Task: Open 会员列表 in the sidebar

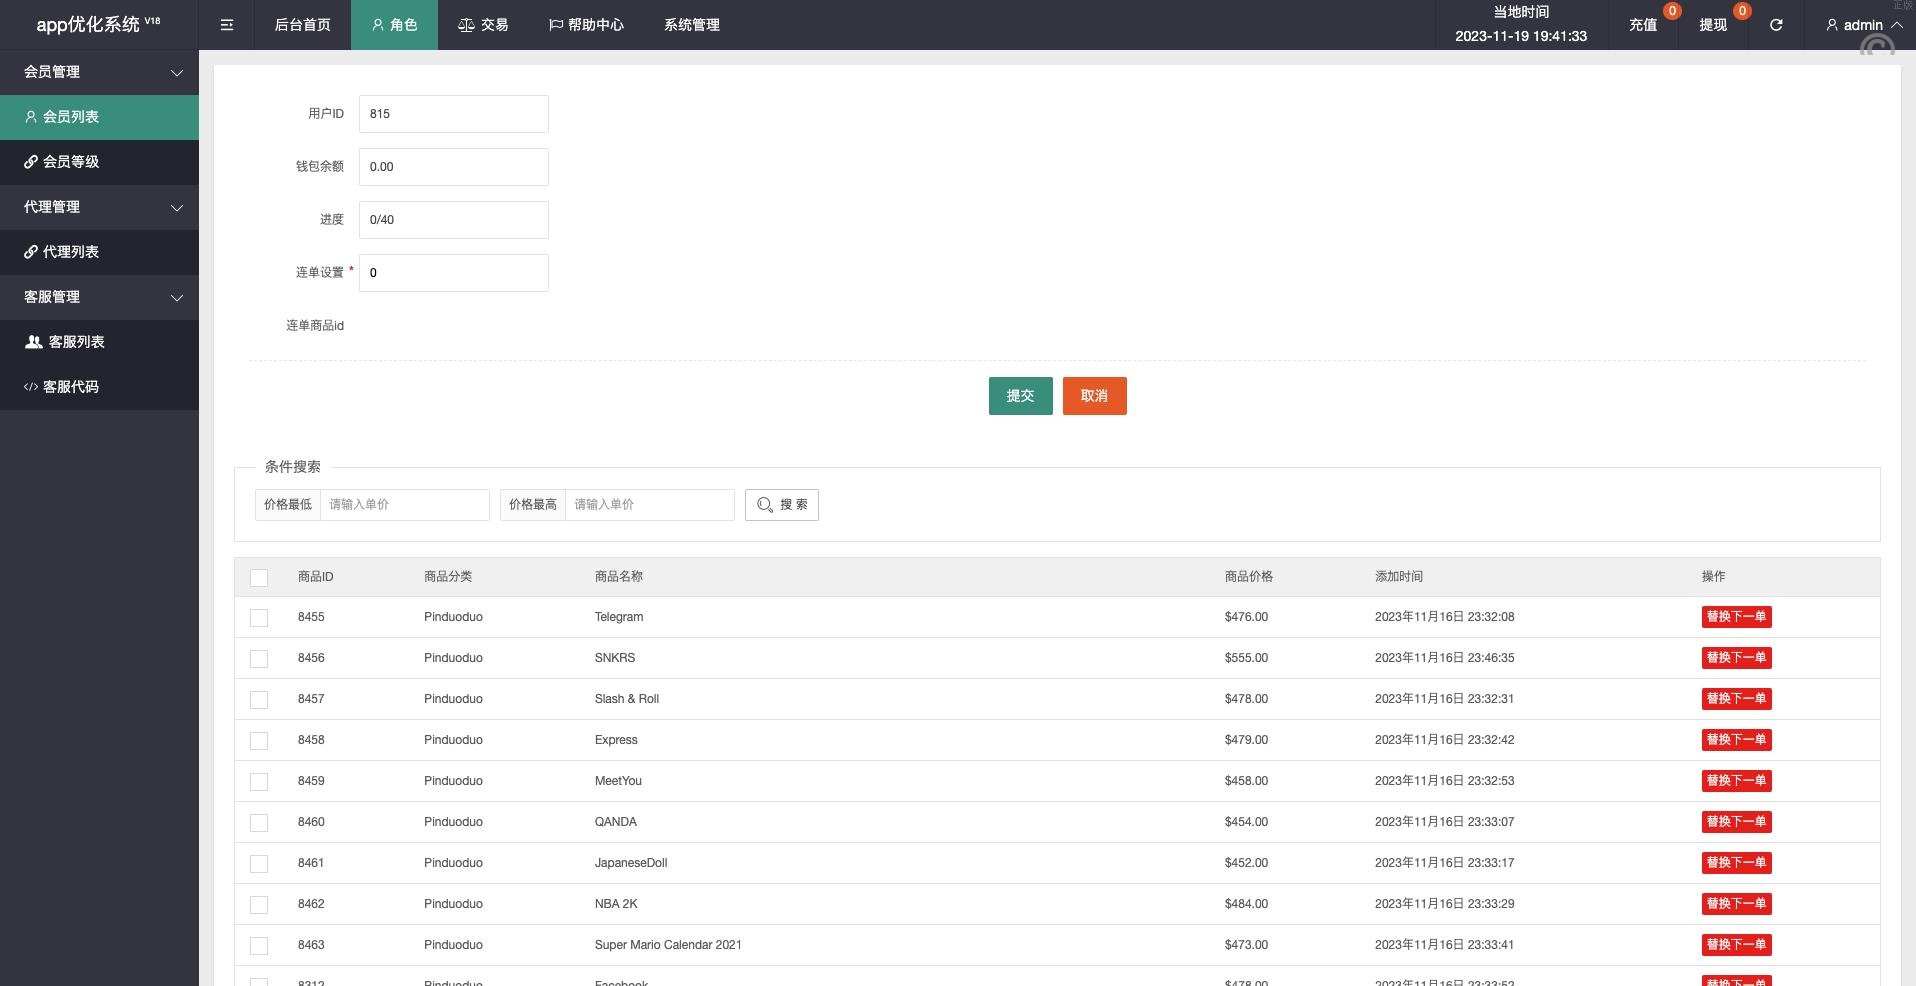Action: [99, 117]
